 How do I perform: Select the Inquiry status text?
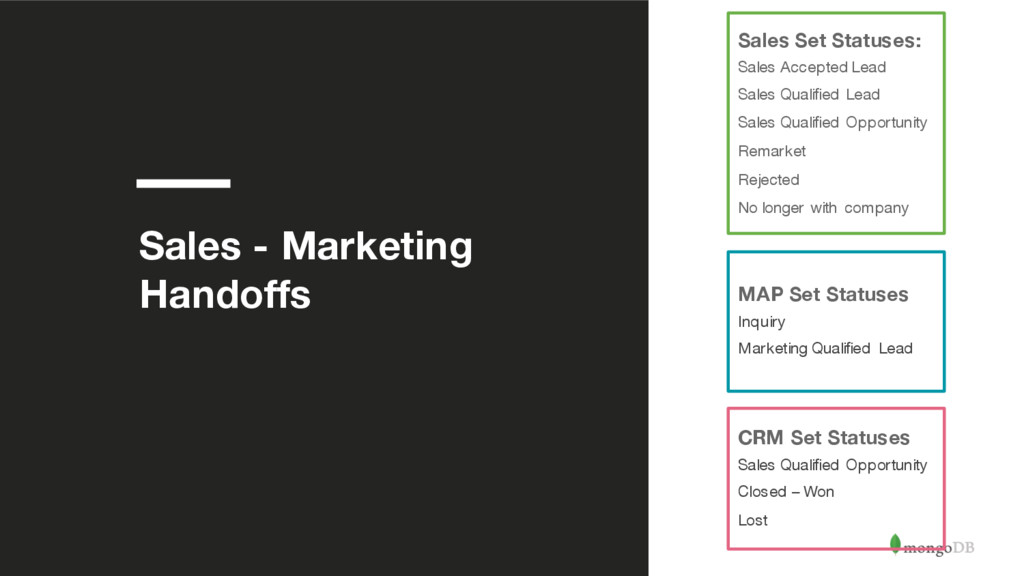pyautogui.click(x=761, y=322)
